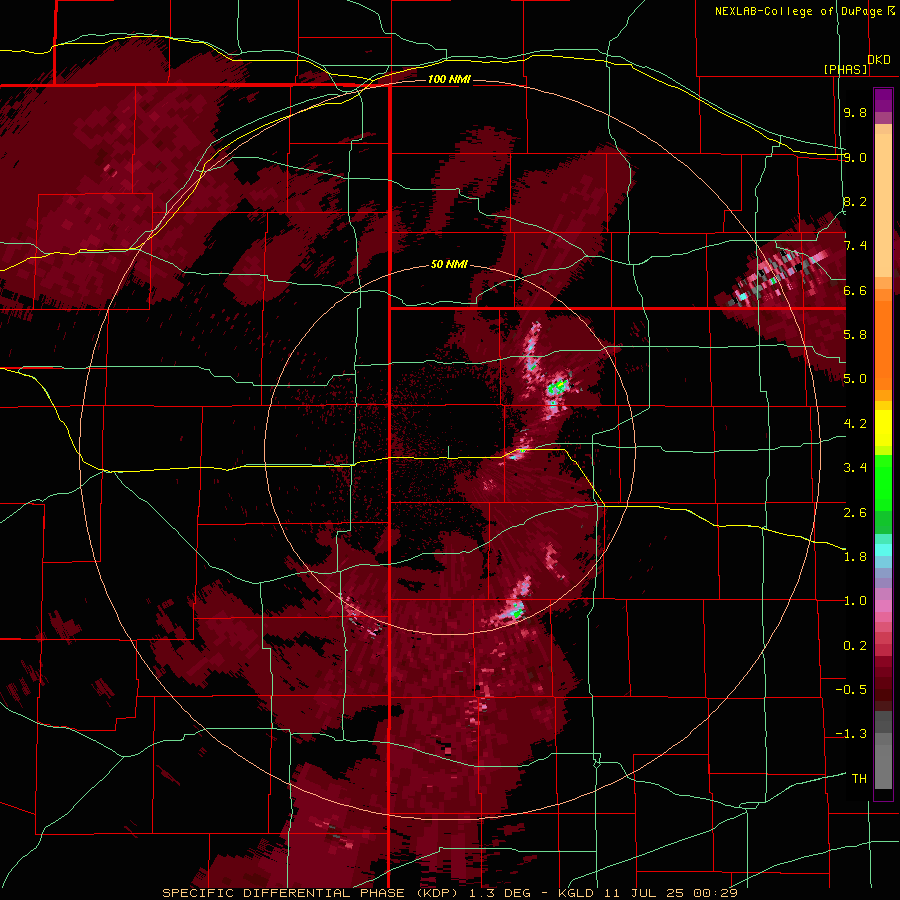The height and width of the screenshot is (900, 900).
Task: Click the 2.6 scale value
Action: tap(855, 513)
